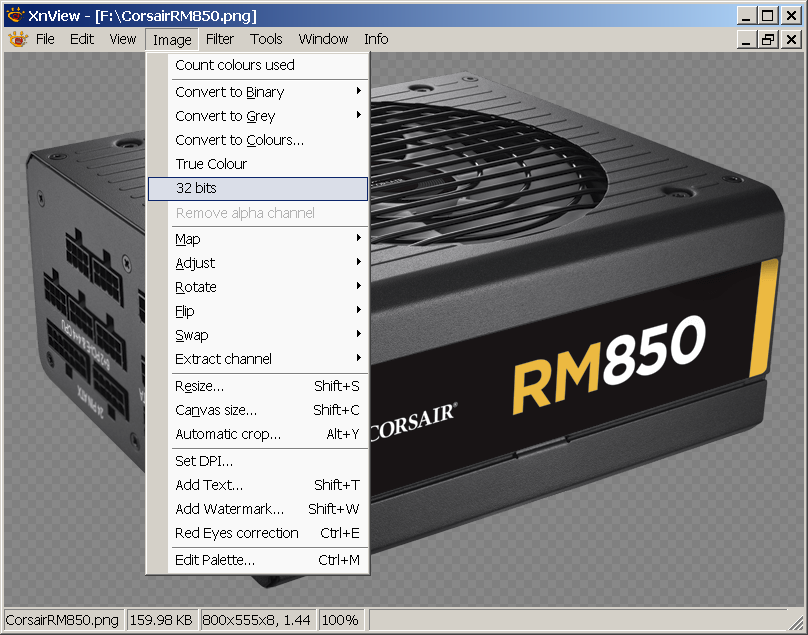Open the File menu
The image size is (808, 635).
coord(46,39)
